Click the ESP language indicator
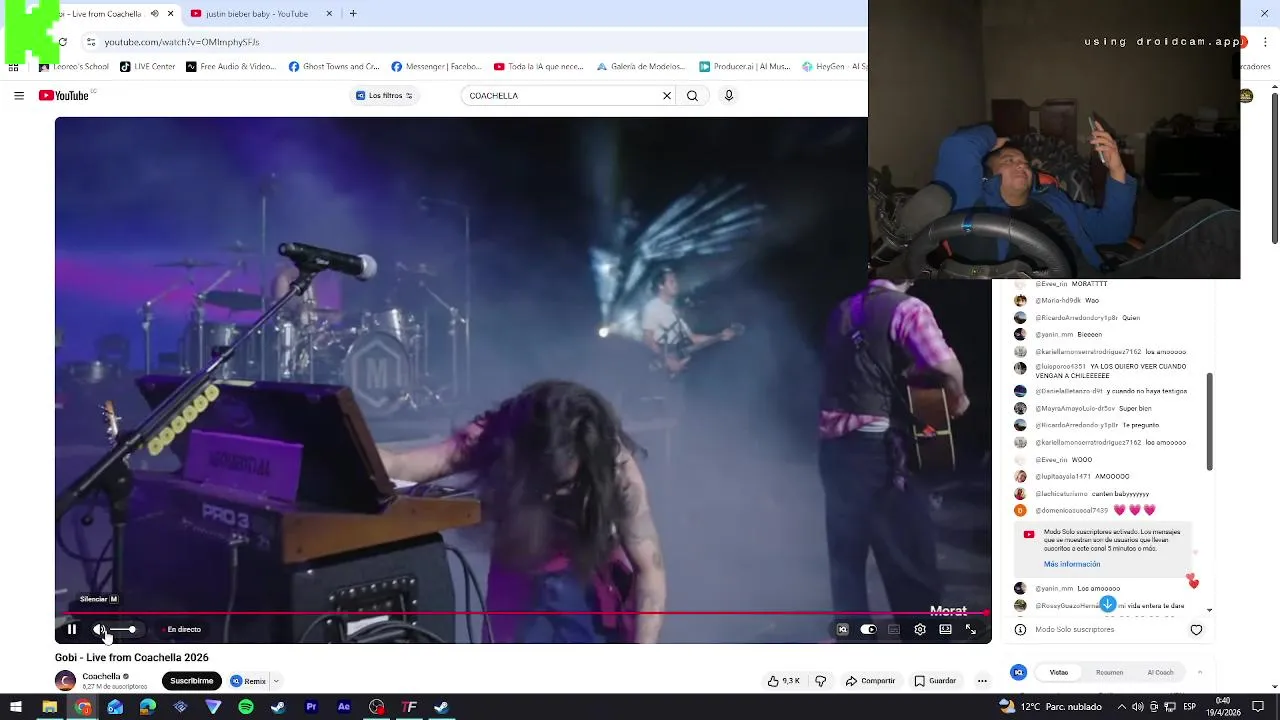Image resolution: width=1280 pixels, height=720 pixels. click(1190, 707)
